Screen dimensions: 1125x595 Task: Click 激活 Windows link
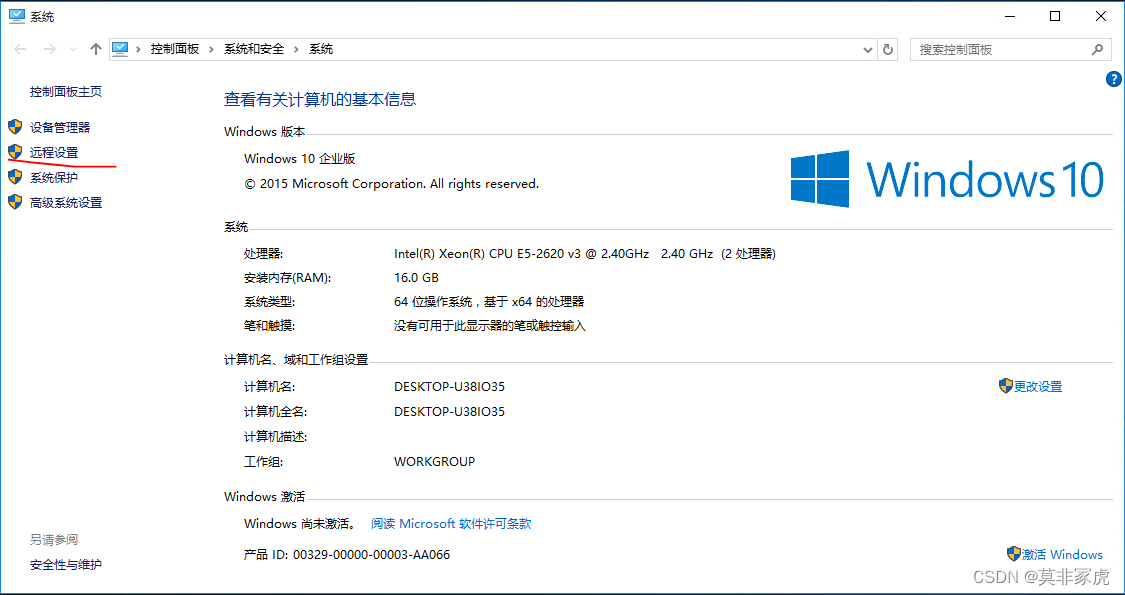(1062, 554)
